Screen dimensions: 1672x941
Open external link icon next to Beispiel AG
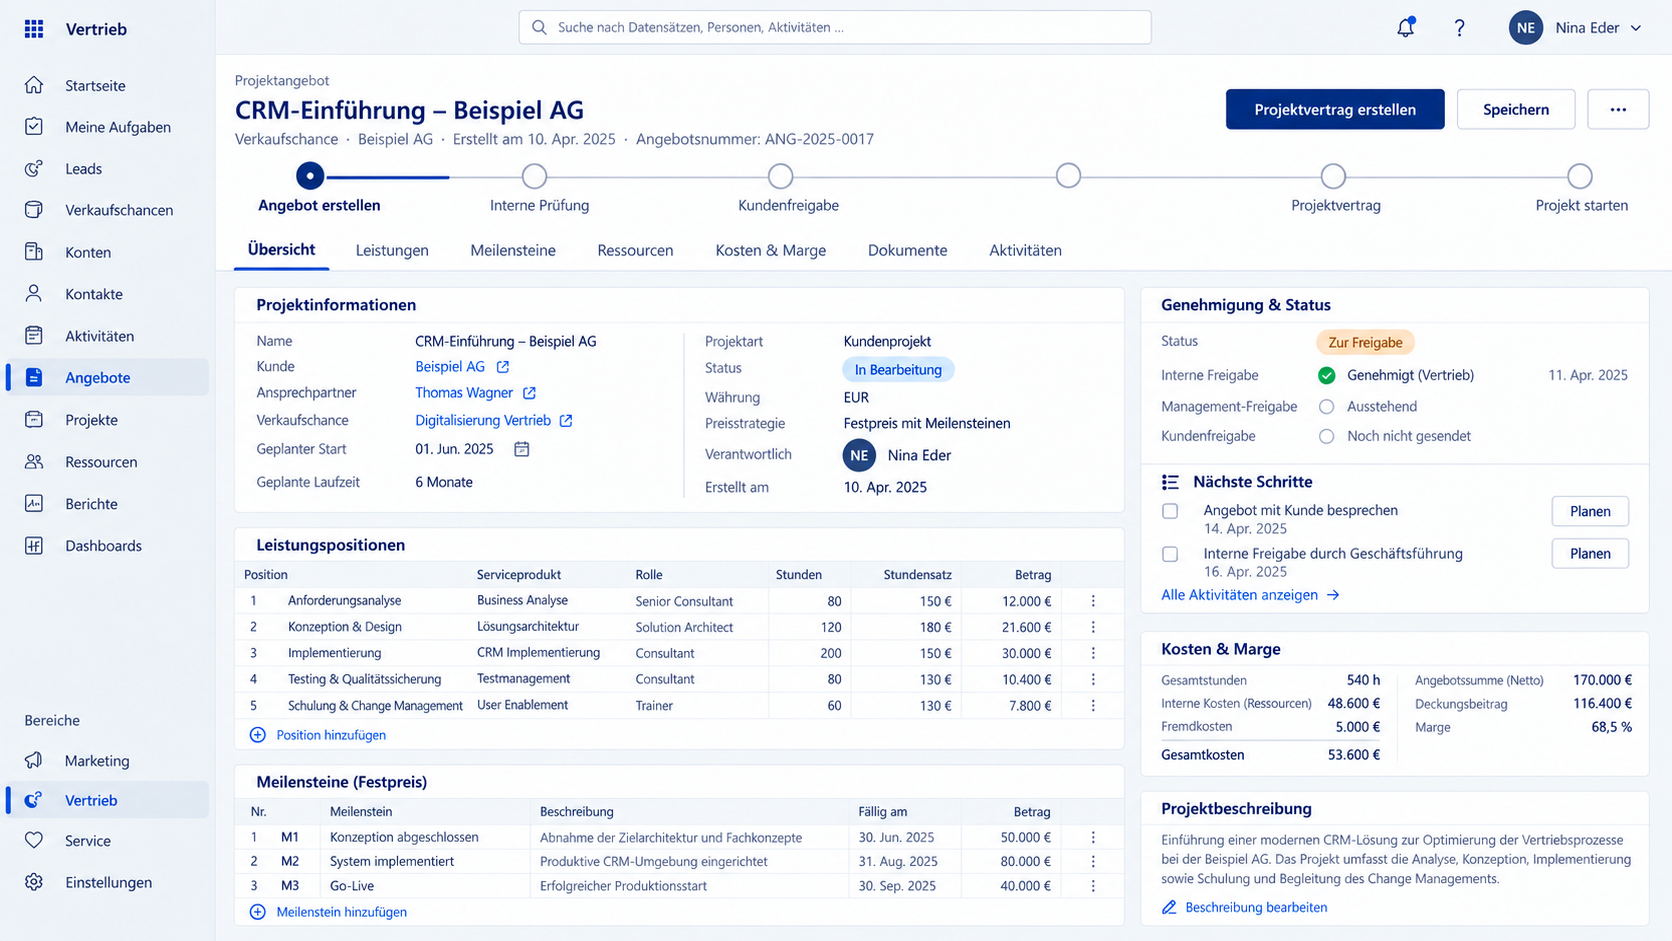503,367
